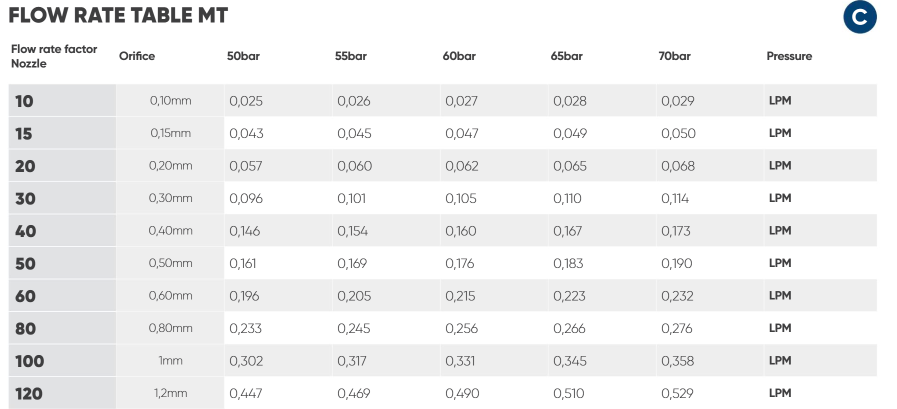Click the Pressure column header
This screenshot has width=897, height=409.
pyautogui.click(x=789, y=56)
